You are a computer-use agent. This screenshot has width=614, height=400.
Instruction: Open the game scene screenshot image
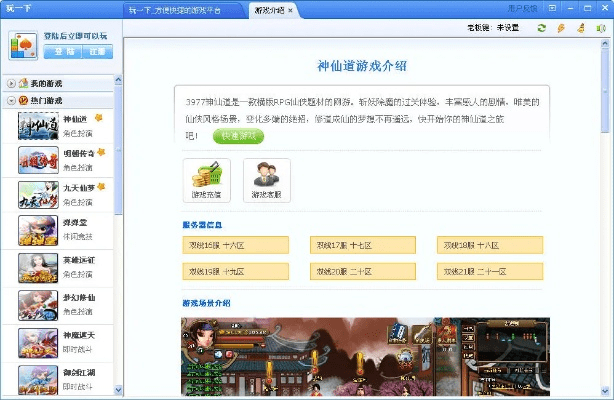click(x=365, y=357)
